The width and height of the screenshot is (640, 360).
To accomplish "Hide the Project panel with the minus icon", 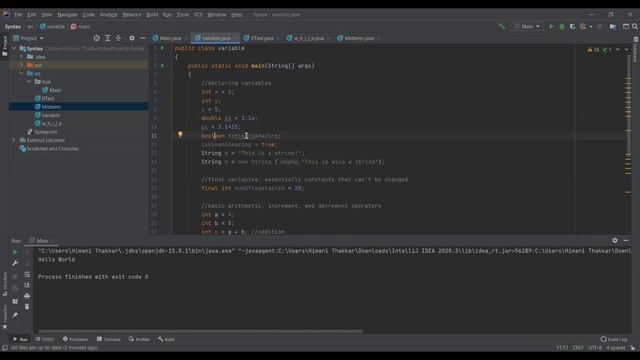I will (143, 38).
